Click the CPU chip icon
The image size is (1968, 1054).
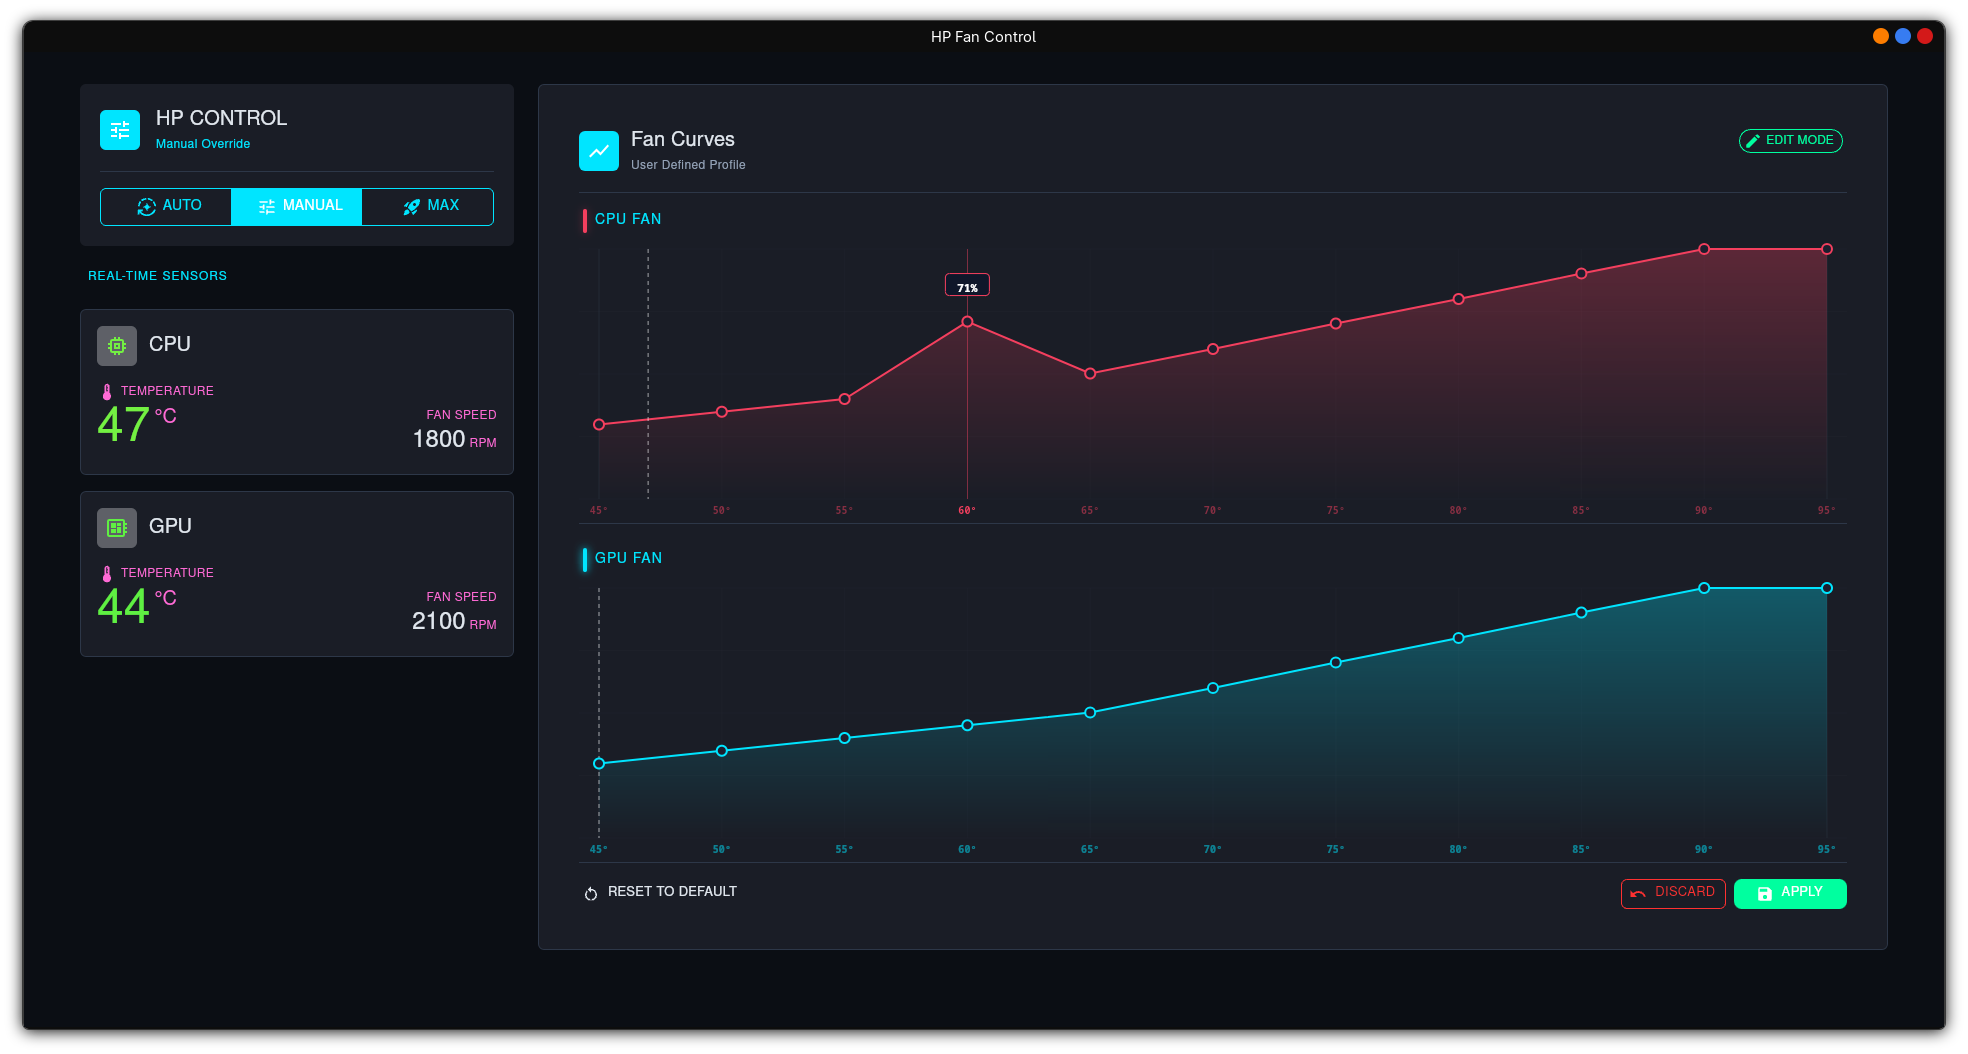click(x=117, y=346)
